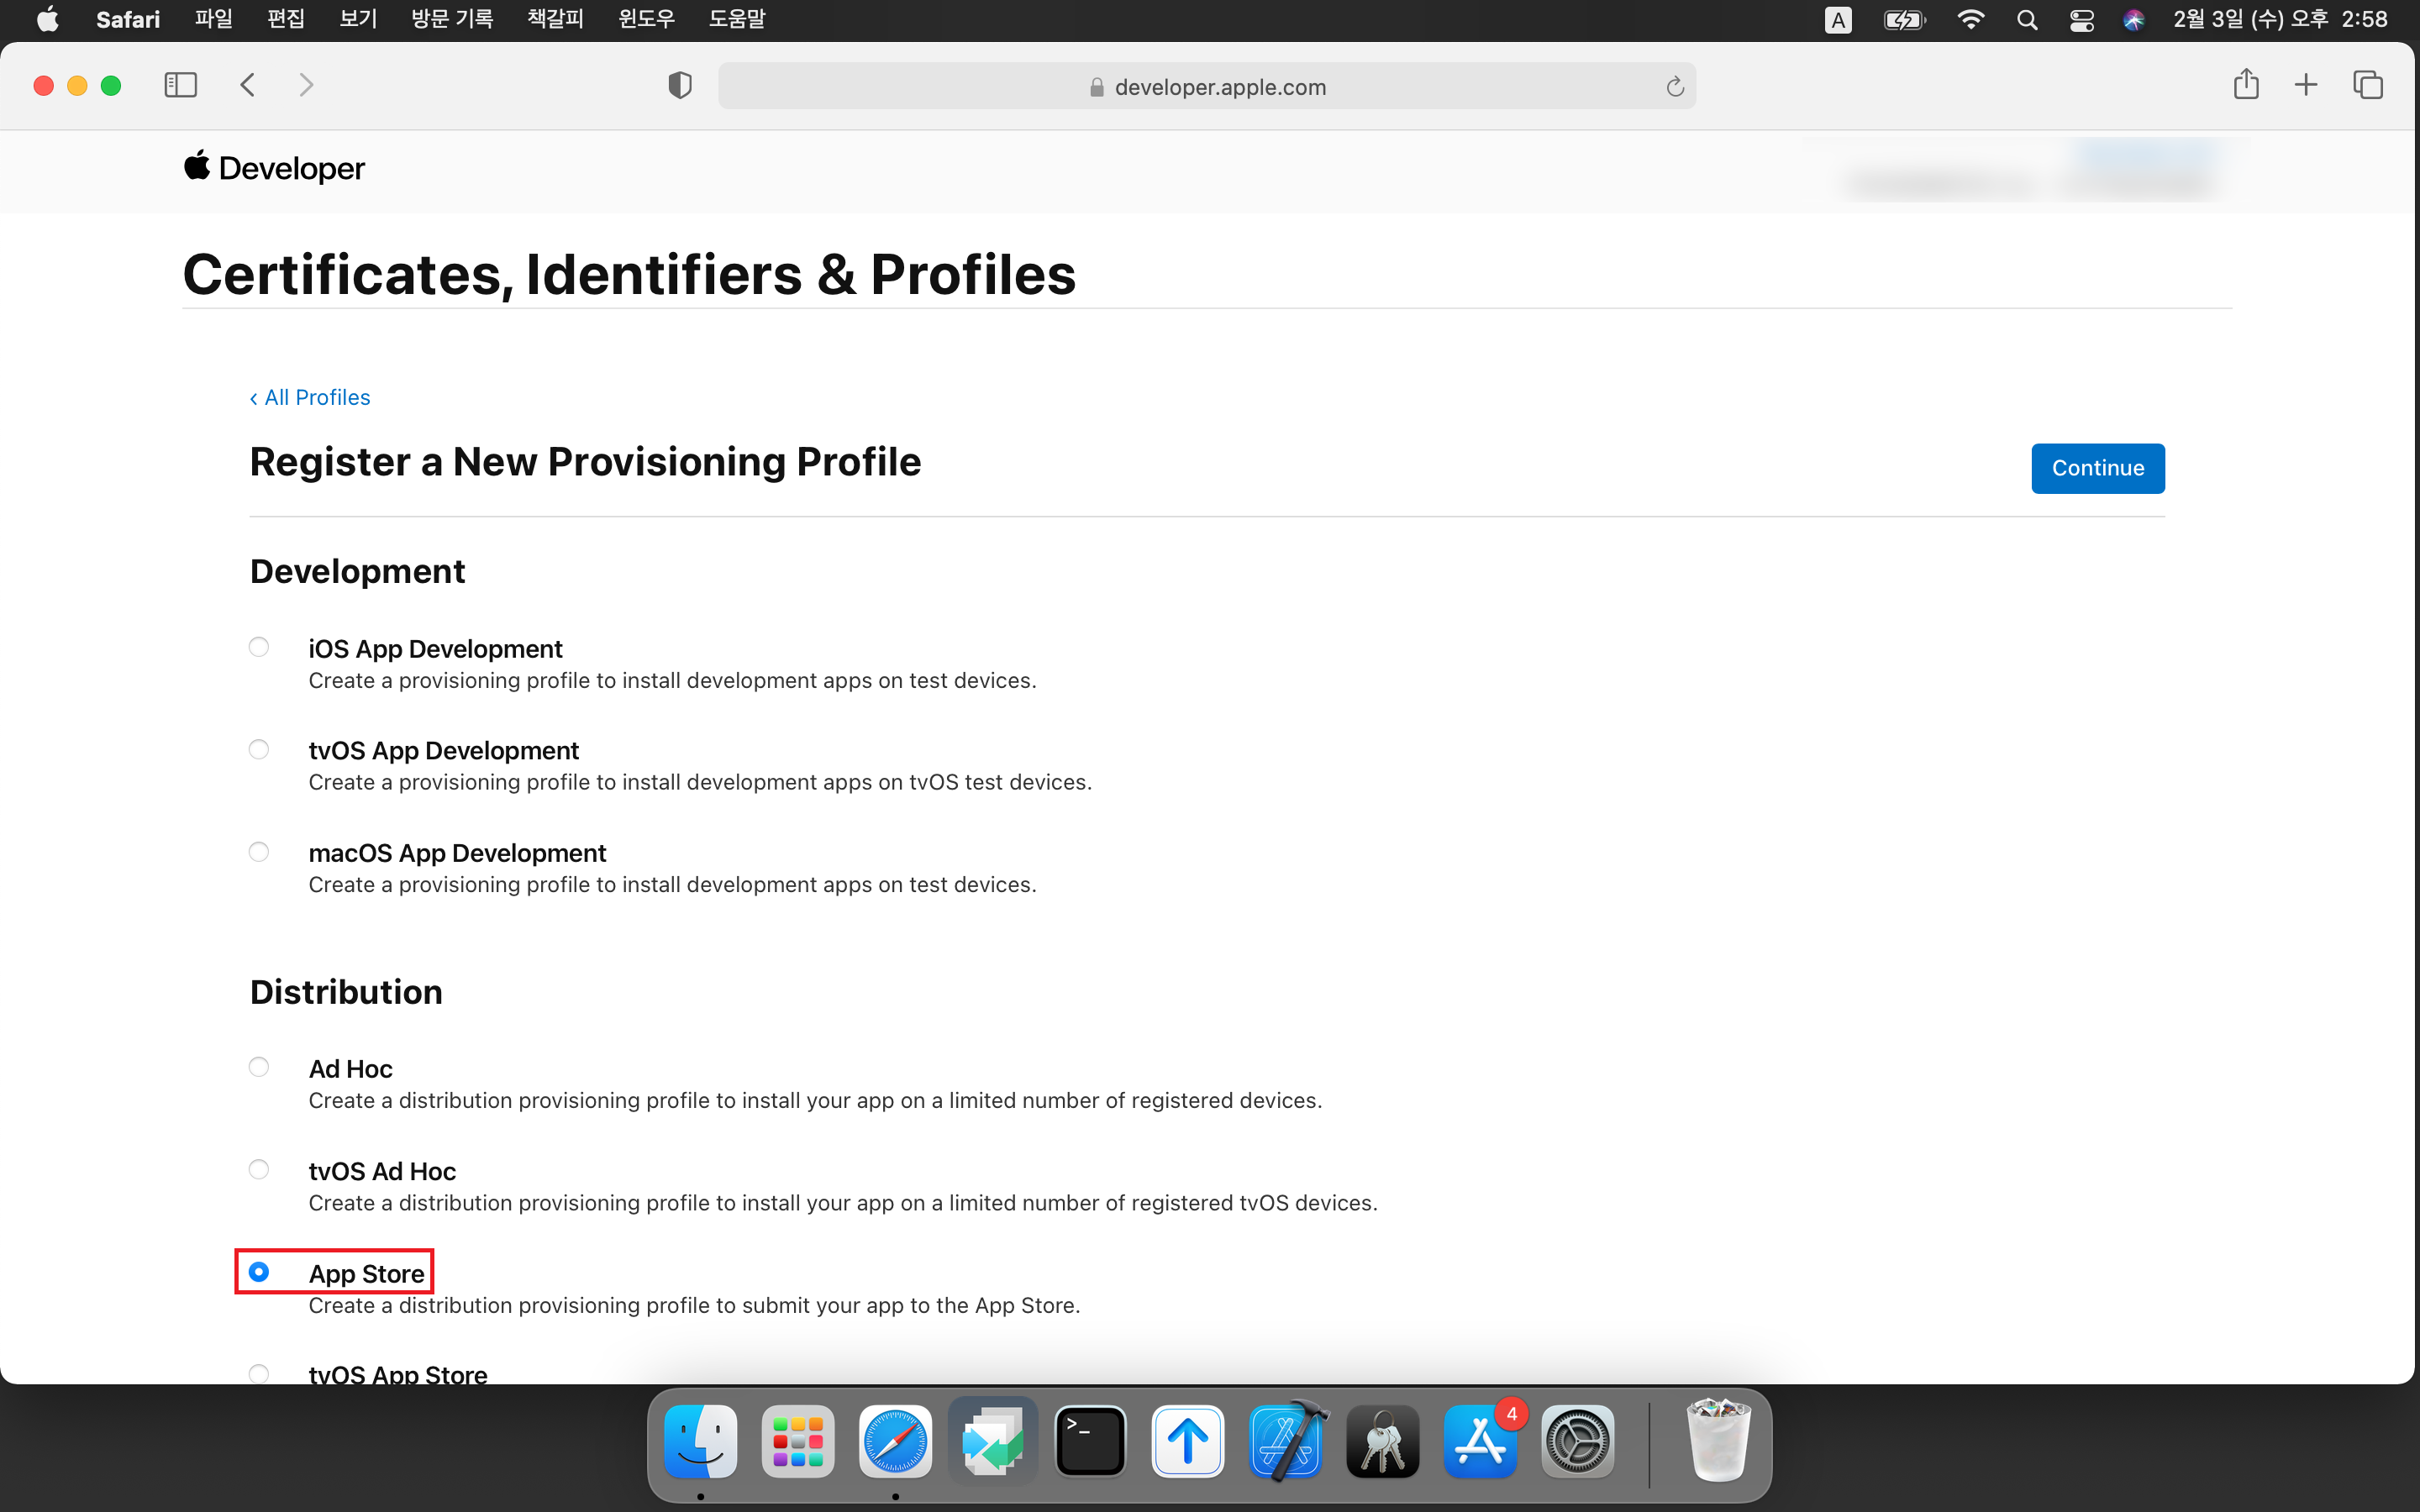Open Xcode from the dock
The image size is (2420, 1512).
1286,1441
